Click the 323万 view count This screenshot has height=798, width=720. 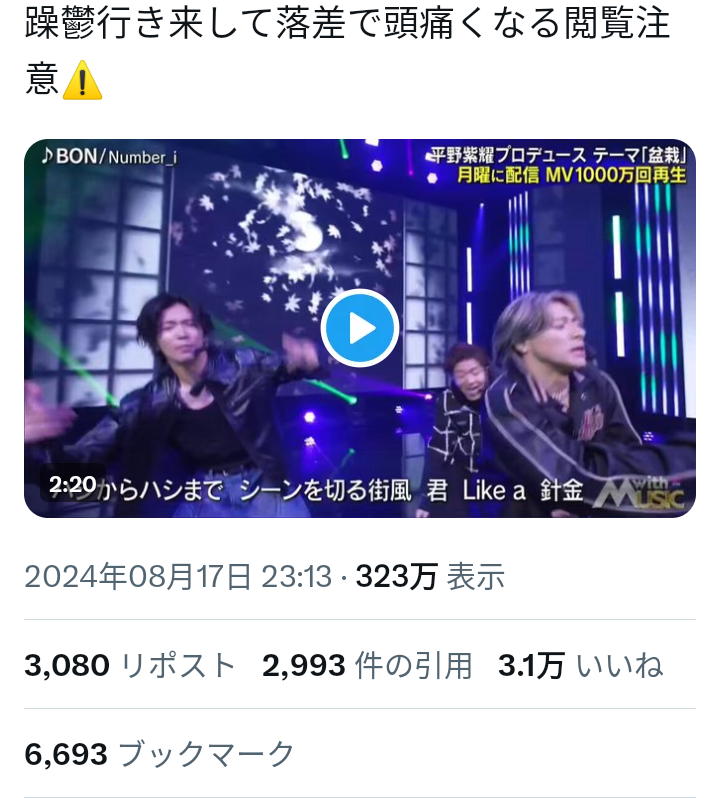point(396,577)
